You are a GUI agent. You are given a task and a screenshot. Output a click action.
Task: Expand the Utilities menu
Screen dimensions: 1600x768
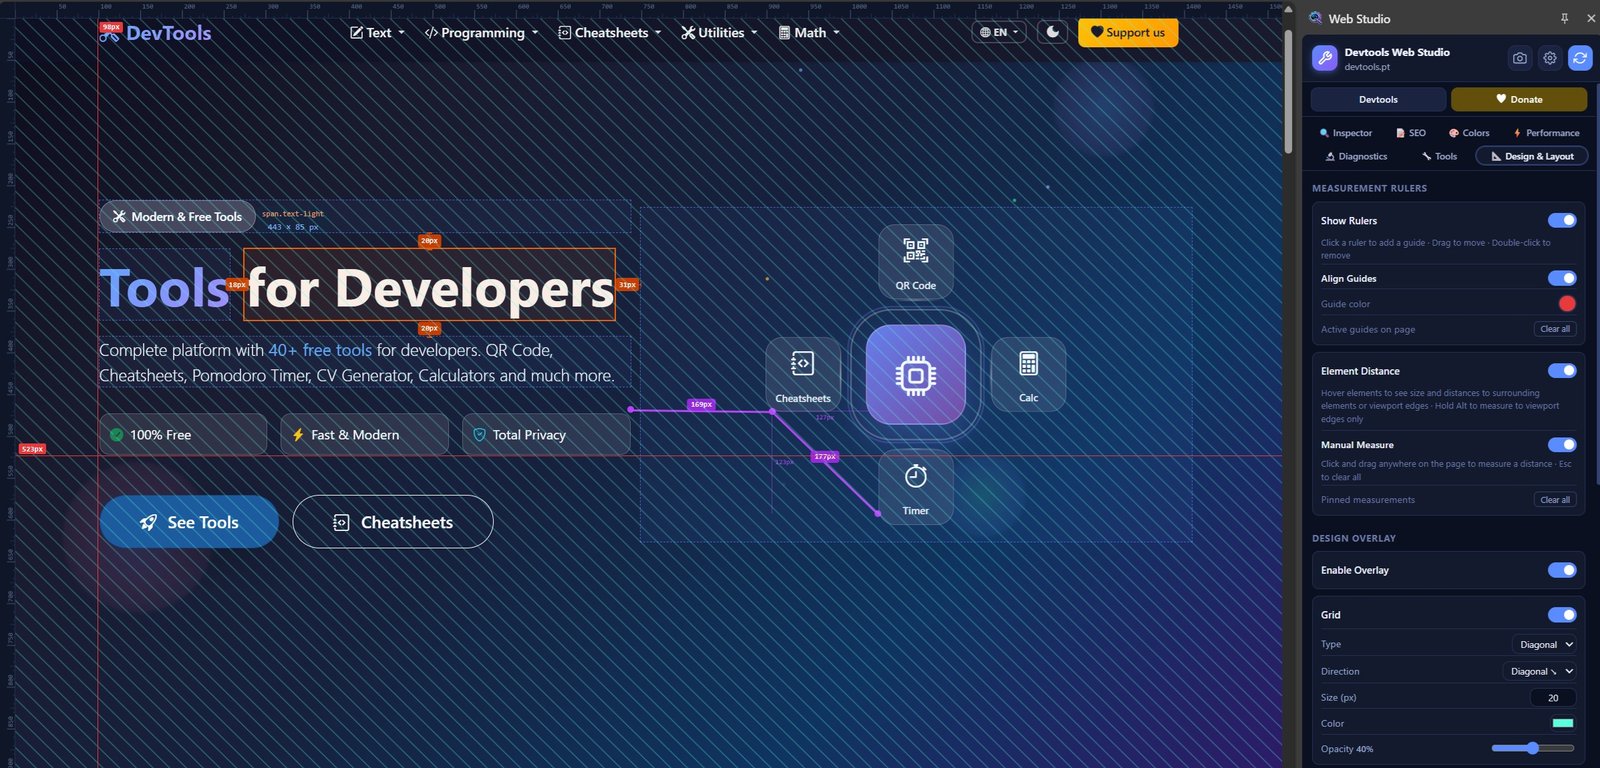[719, 33]
